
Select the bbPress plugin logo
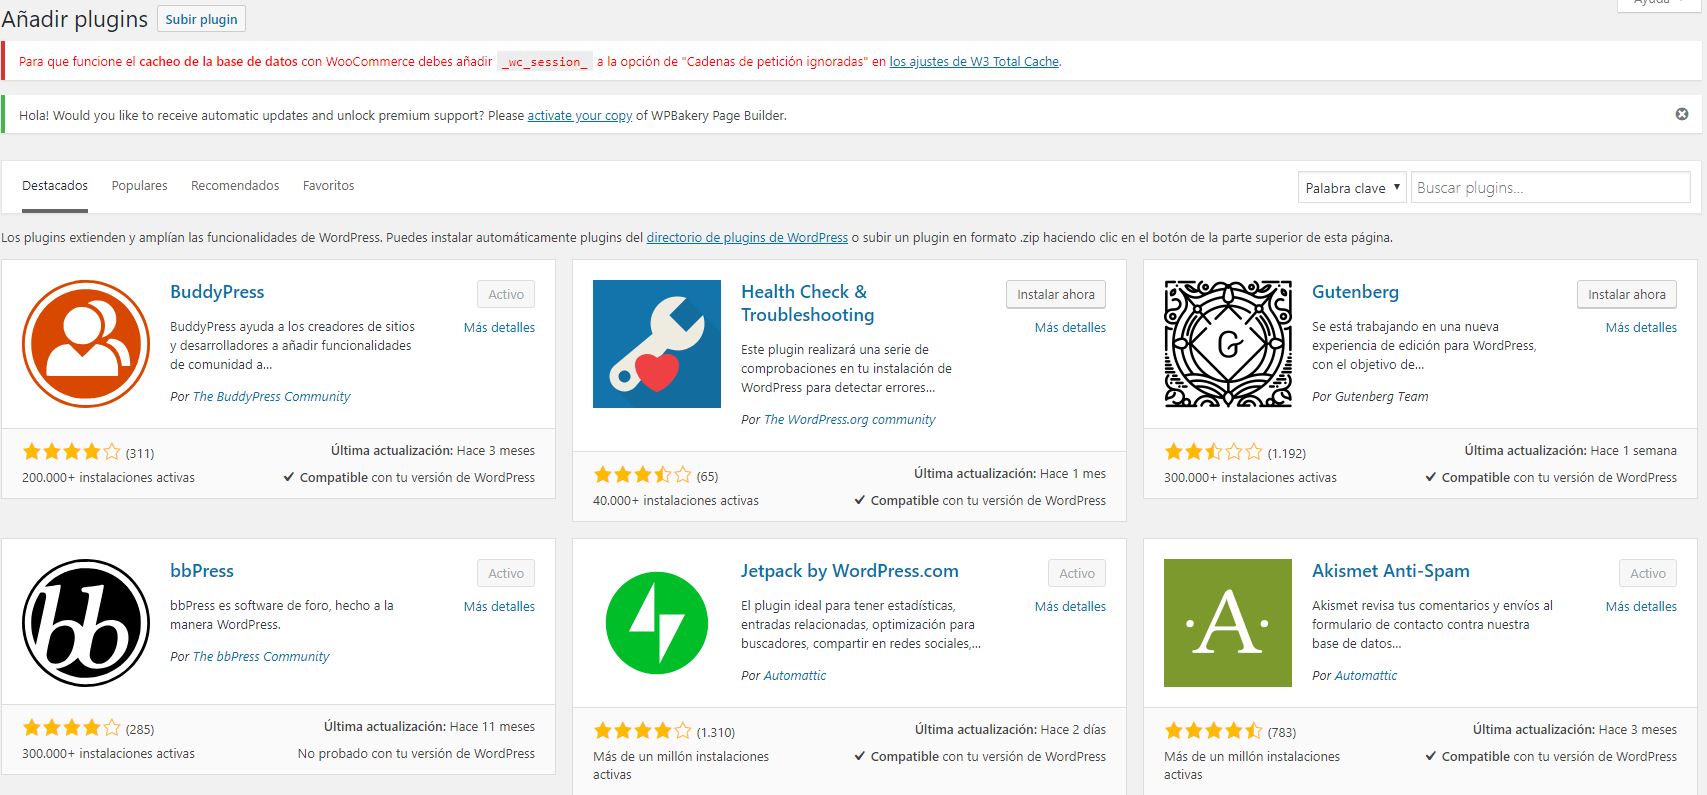click(x=86, y=623)
